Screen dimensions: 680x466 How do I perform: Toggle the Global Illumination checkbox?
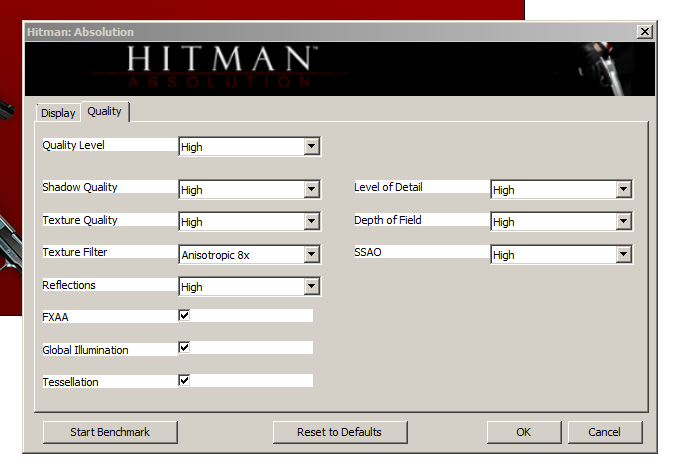(x=184, y=347)
